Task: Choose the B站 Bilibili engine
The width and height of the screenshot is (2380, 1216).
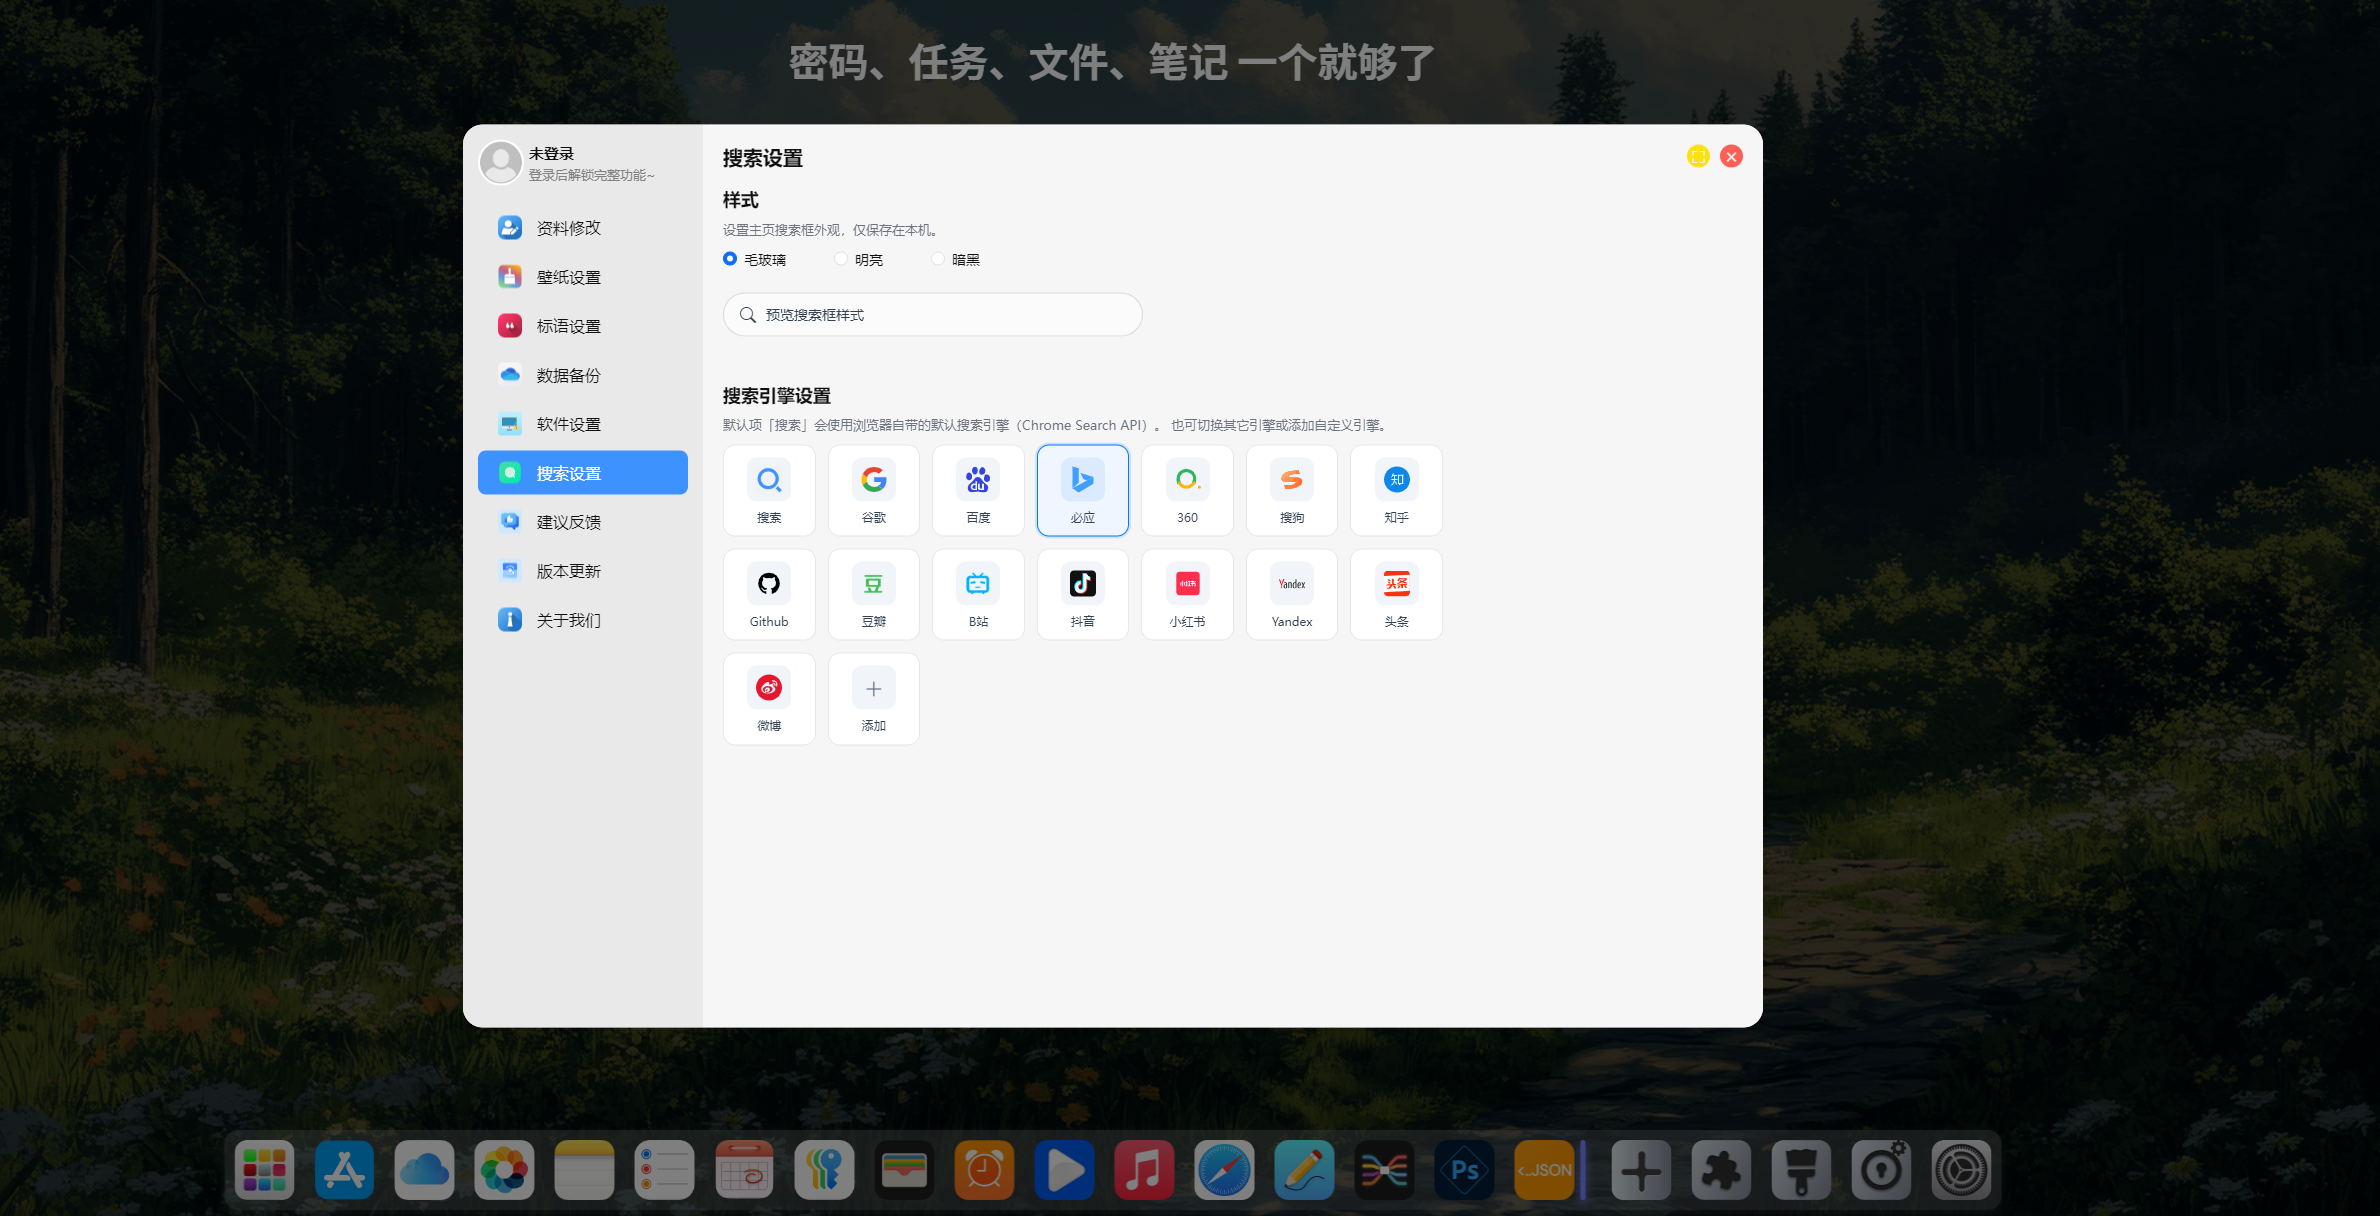Action: coord(978,594)
